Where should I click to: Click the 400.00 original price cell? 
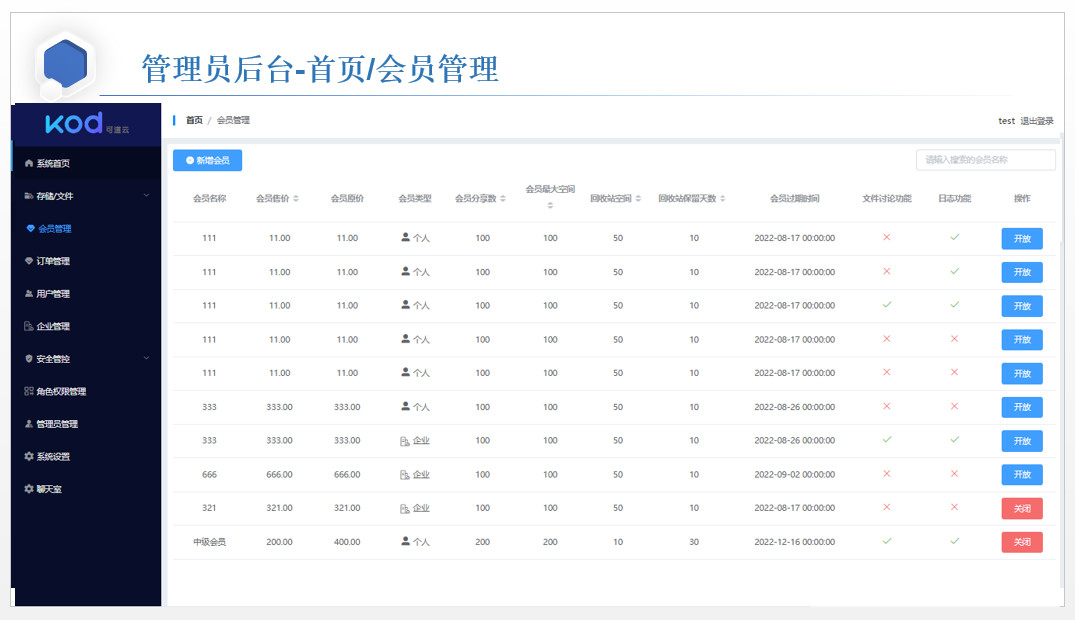pyautogui.click(x=347, y=542)
